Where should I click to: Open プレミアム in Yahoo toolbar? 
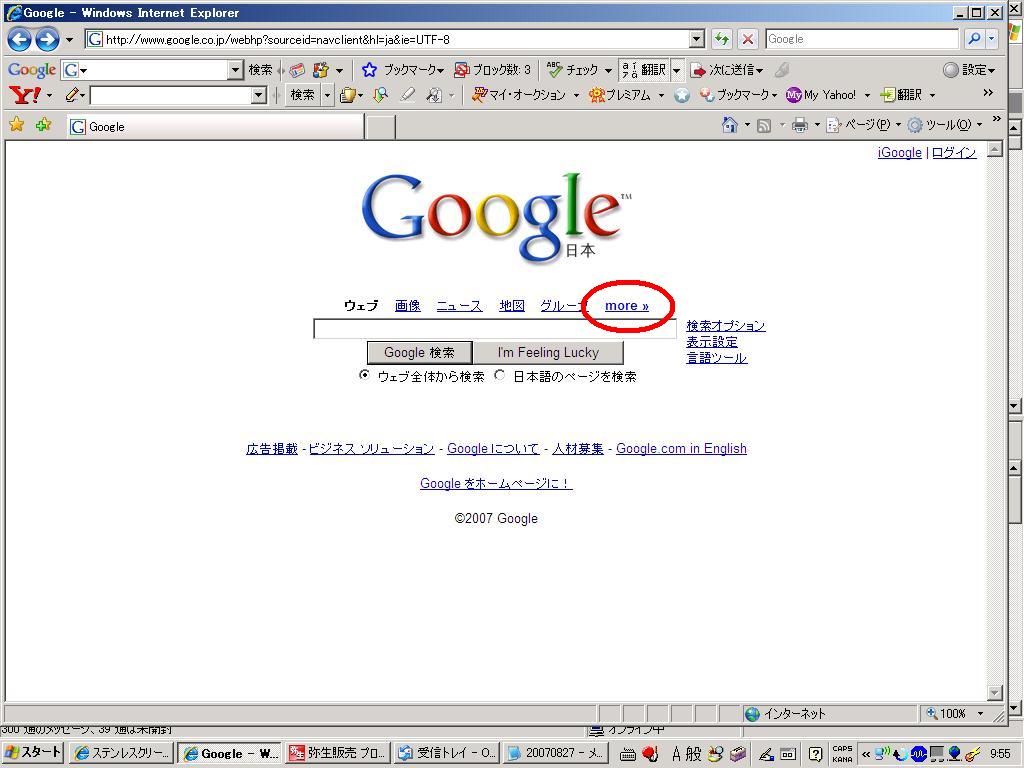tap(620, 95)
